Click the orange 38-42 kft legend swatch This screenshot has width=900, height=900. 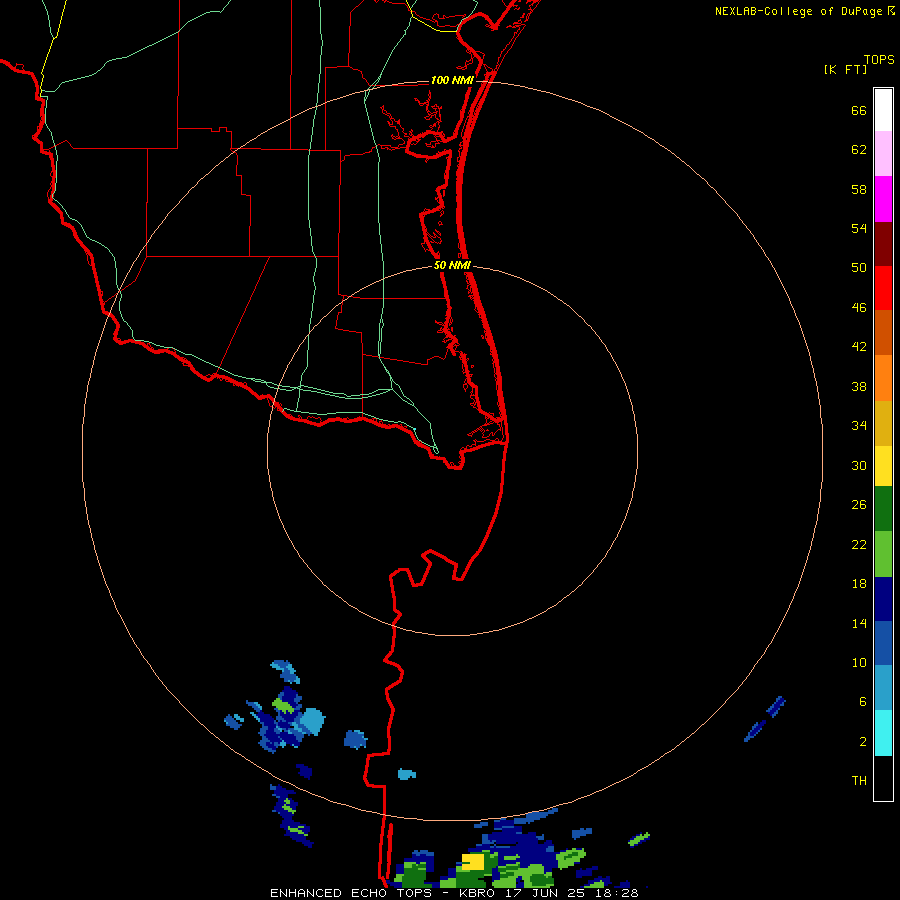point(883,378)
